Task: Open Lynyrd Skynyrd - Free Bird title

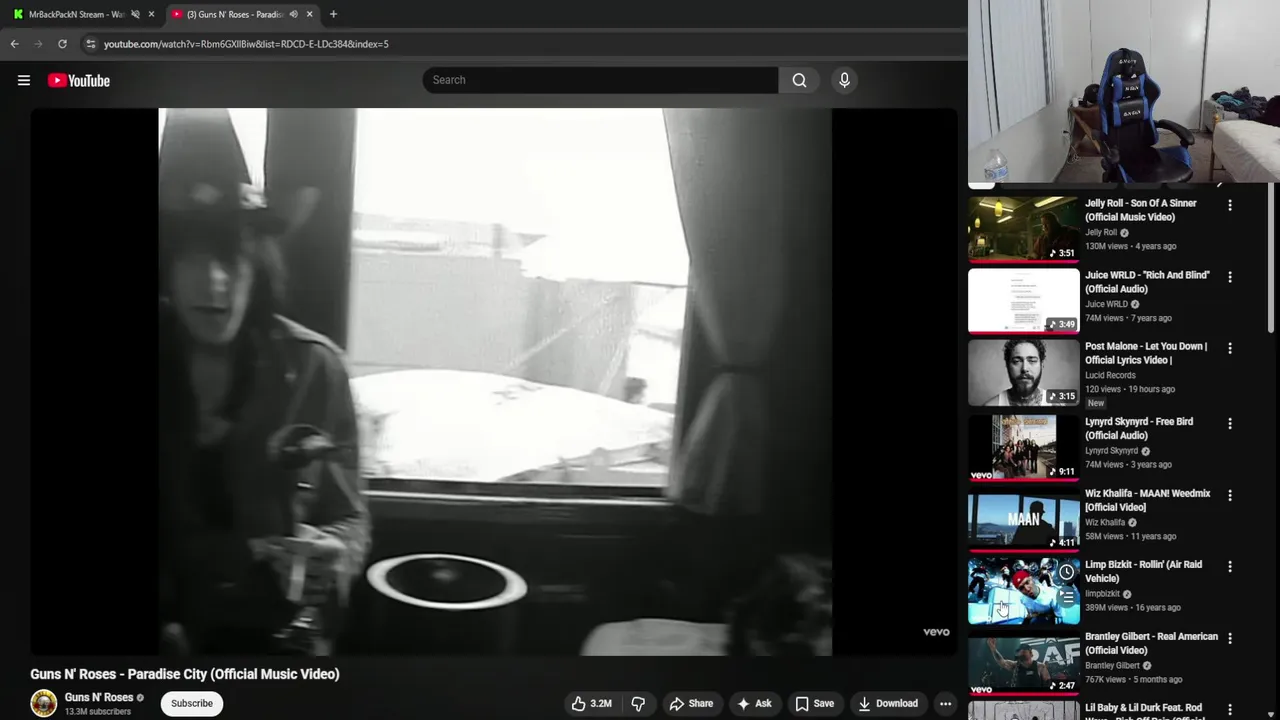Action: pyautogui.click(x=1139, y=428)
